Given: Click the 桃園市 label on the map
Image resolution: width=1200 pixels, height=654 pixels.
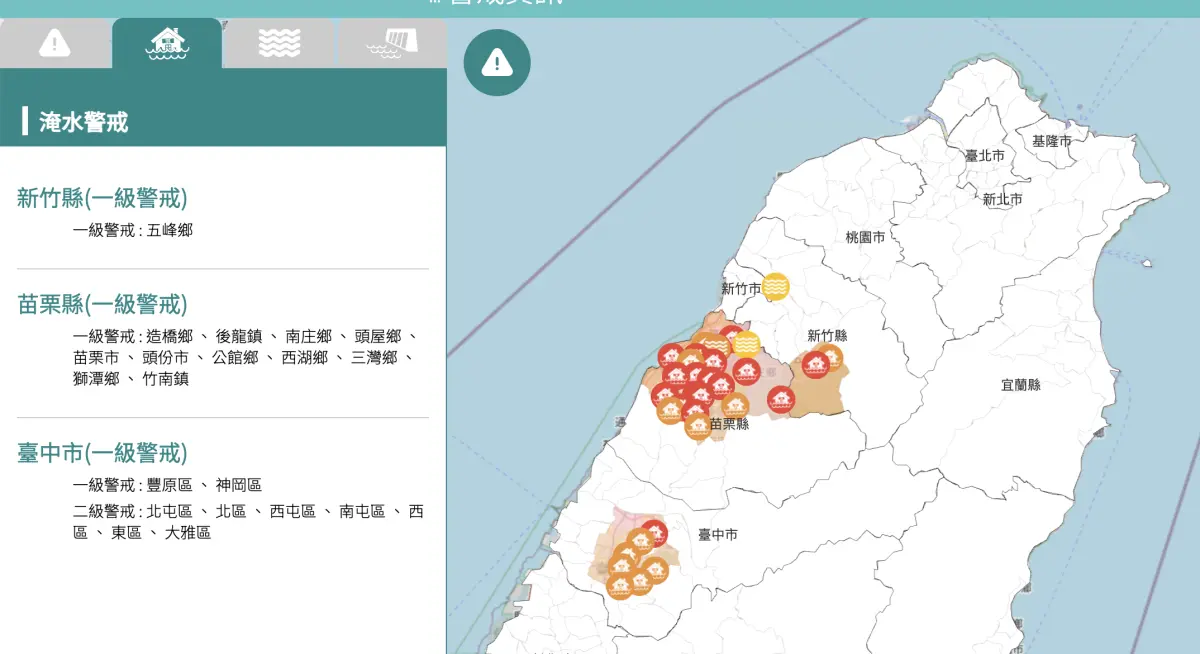Looking at the screenshot, I should 865,238.
